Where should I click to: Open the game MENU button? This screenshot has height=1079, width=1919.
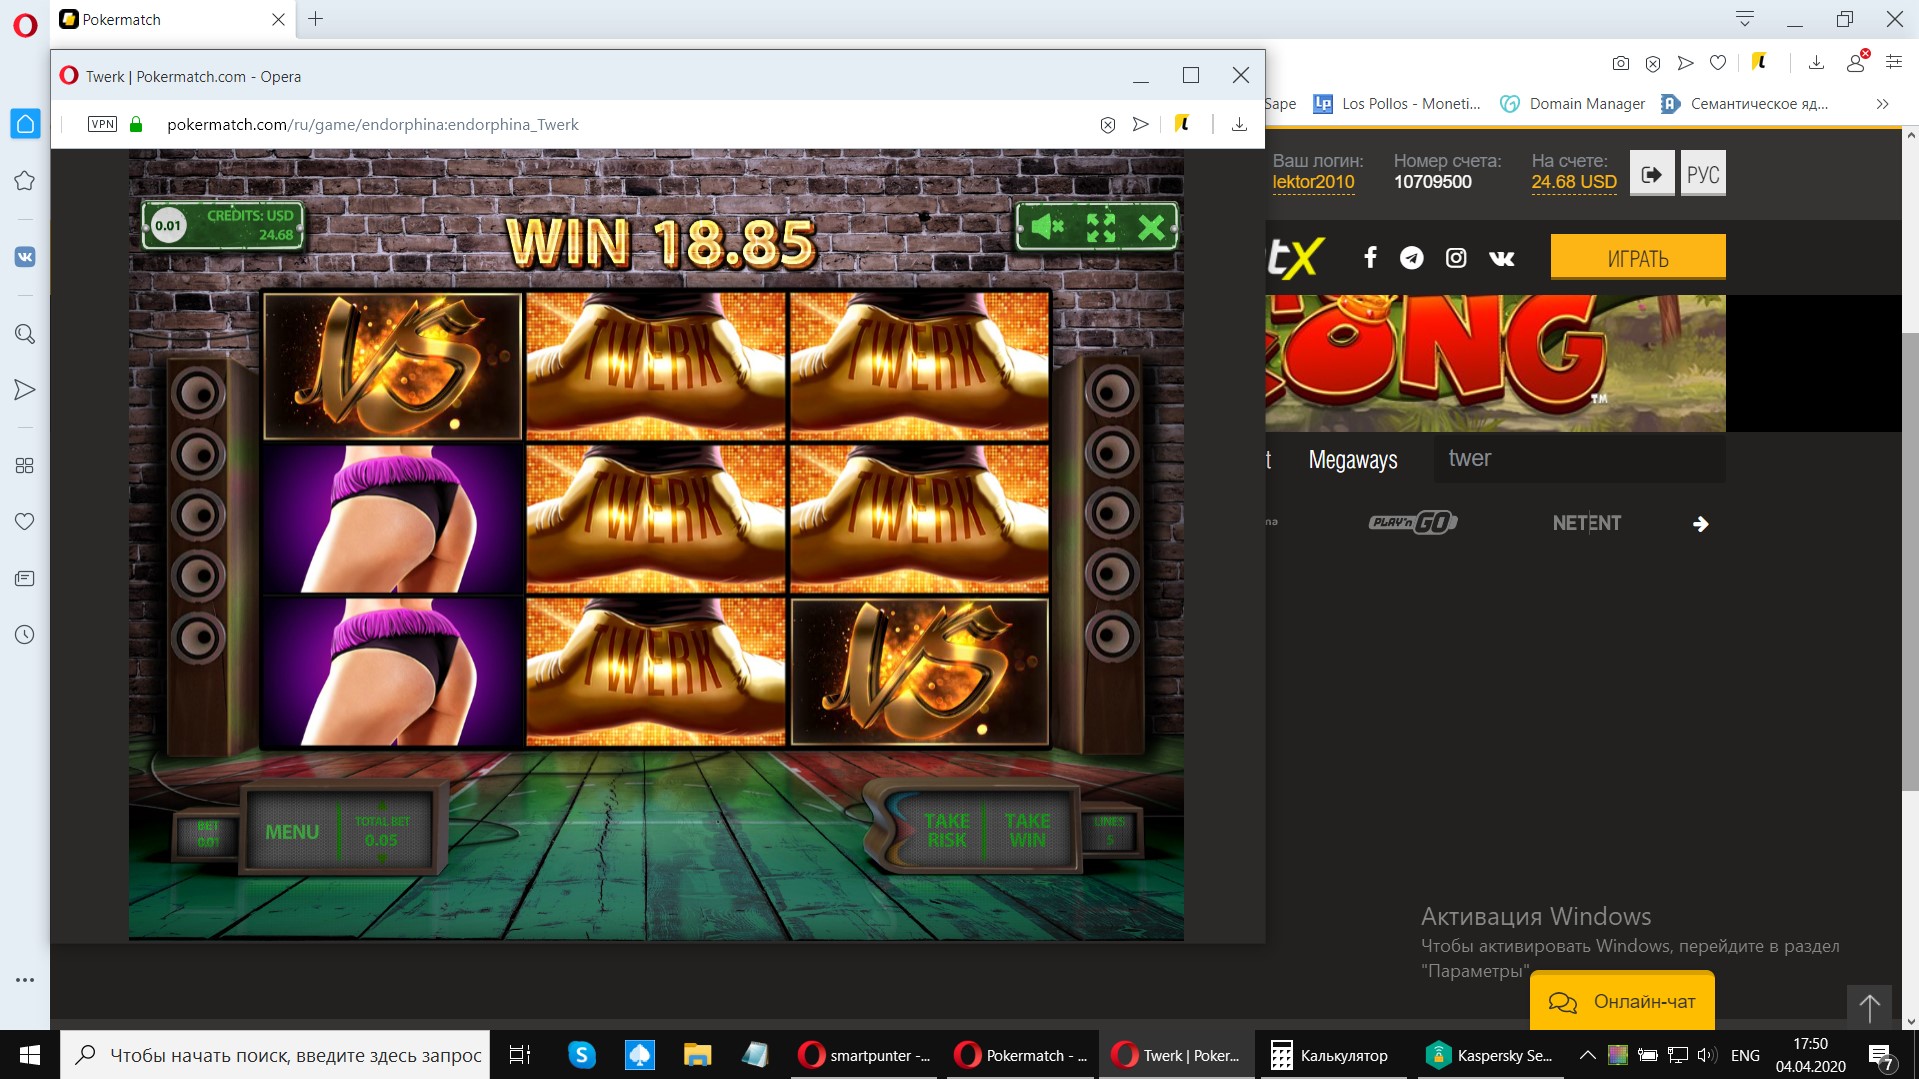[x=292, y=832]
